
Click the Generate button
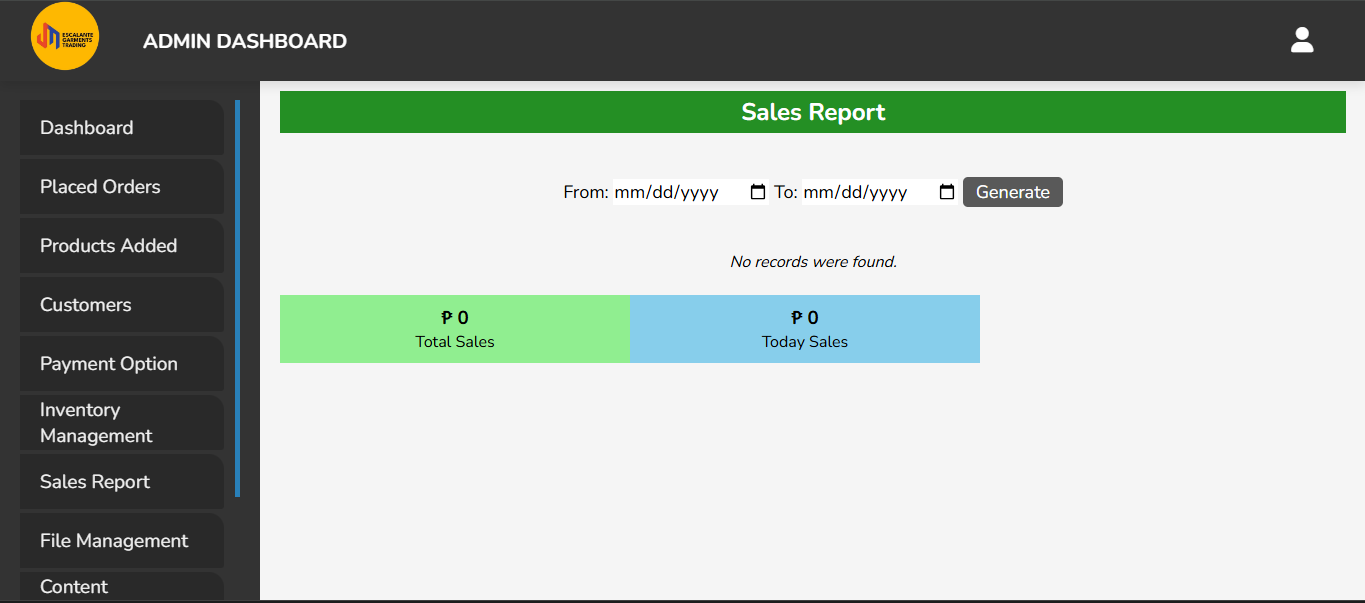1012,191
